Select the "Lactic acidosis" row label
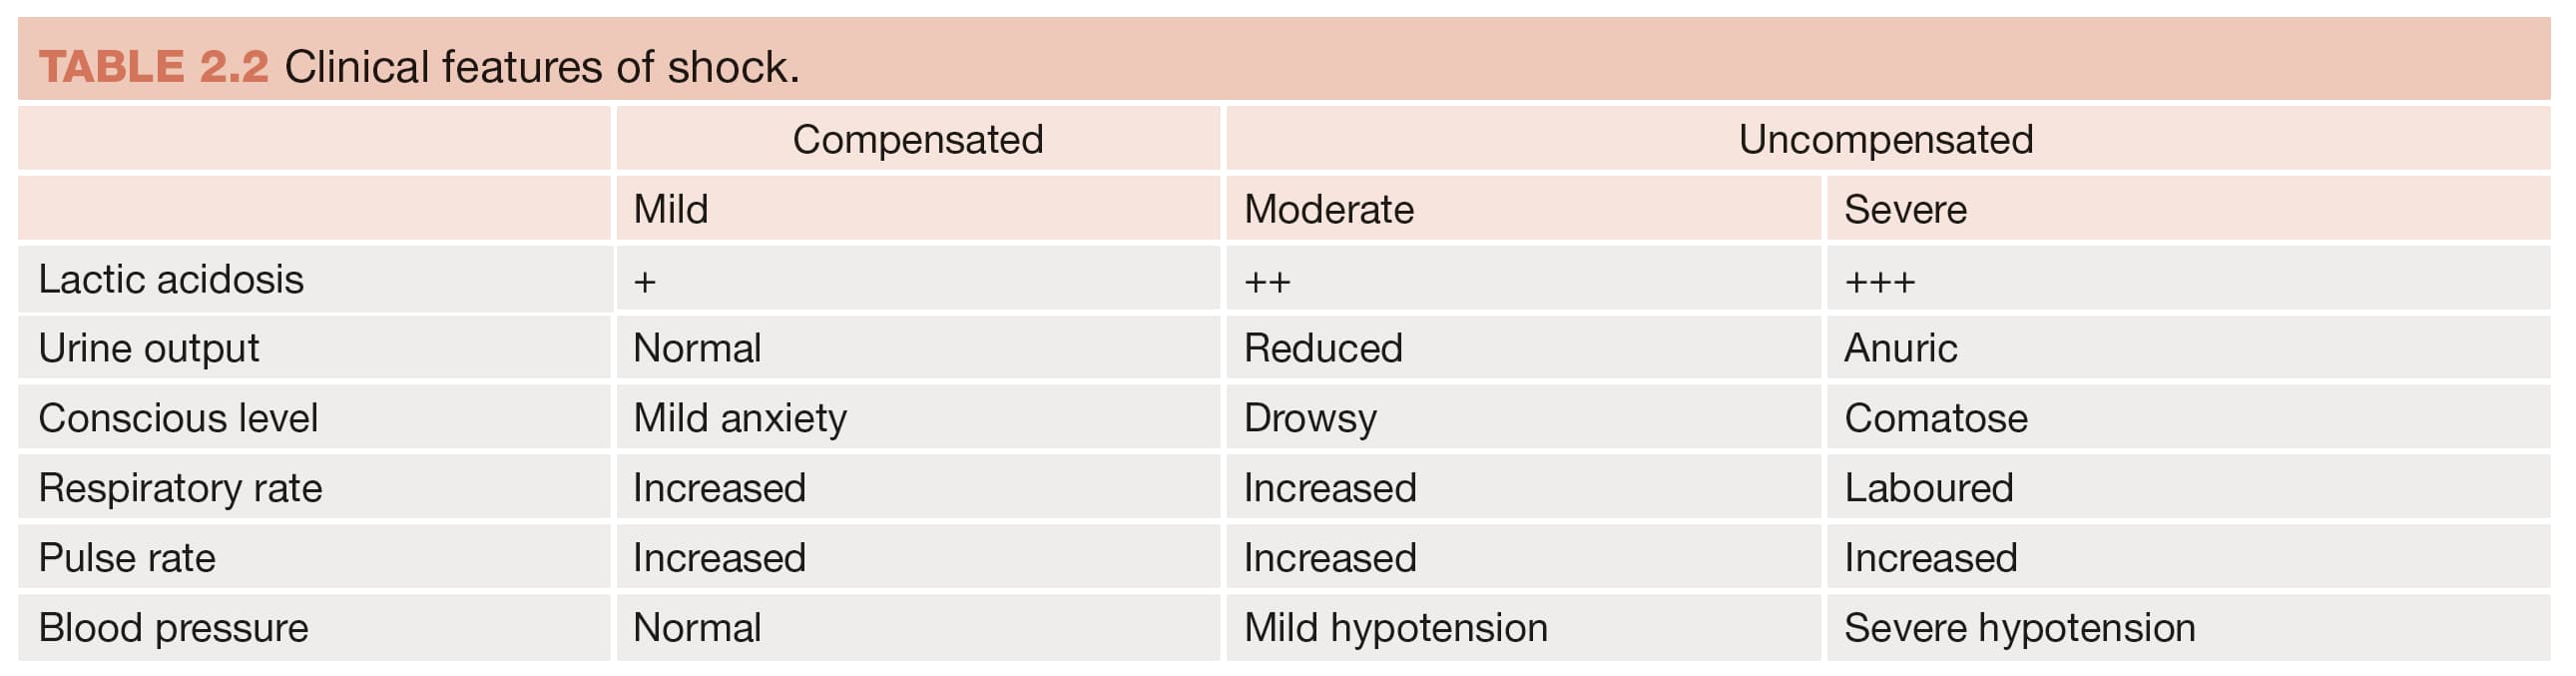Viewport: 2576px width, 676px height. click(171, 279)
